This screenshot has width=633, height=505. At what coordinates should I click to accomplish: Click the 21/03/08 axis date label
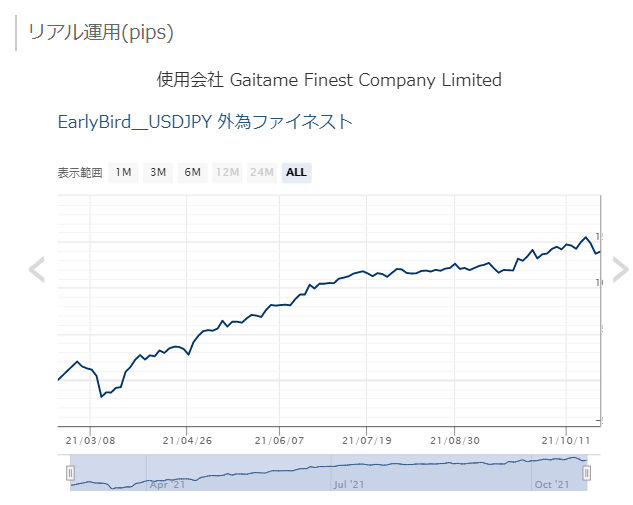[91, 440]
